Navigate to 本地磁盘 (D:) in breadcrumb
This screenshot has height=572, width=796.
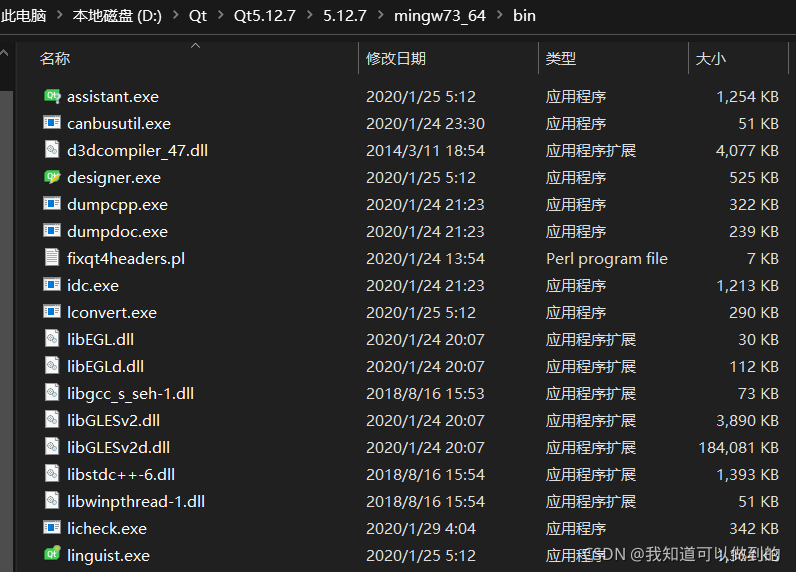[x=117, y=16]
